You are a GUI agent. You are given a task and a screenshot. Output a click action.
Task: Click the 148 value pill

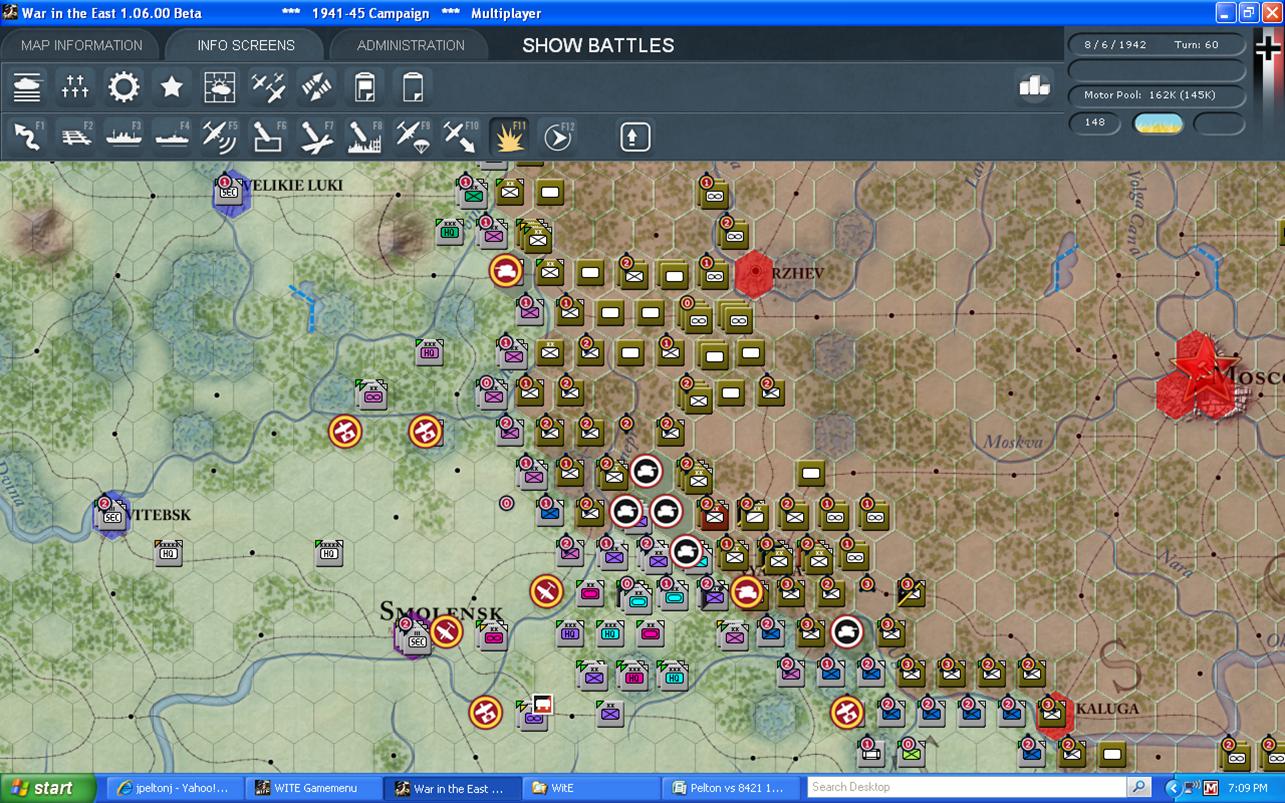1095,122
